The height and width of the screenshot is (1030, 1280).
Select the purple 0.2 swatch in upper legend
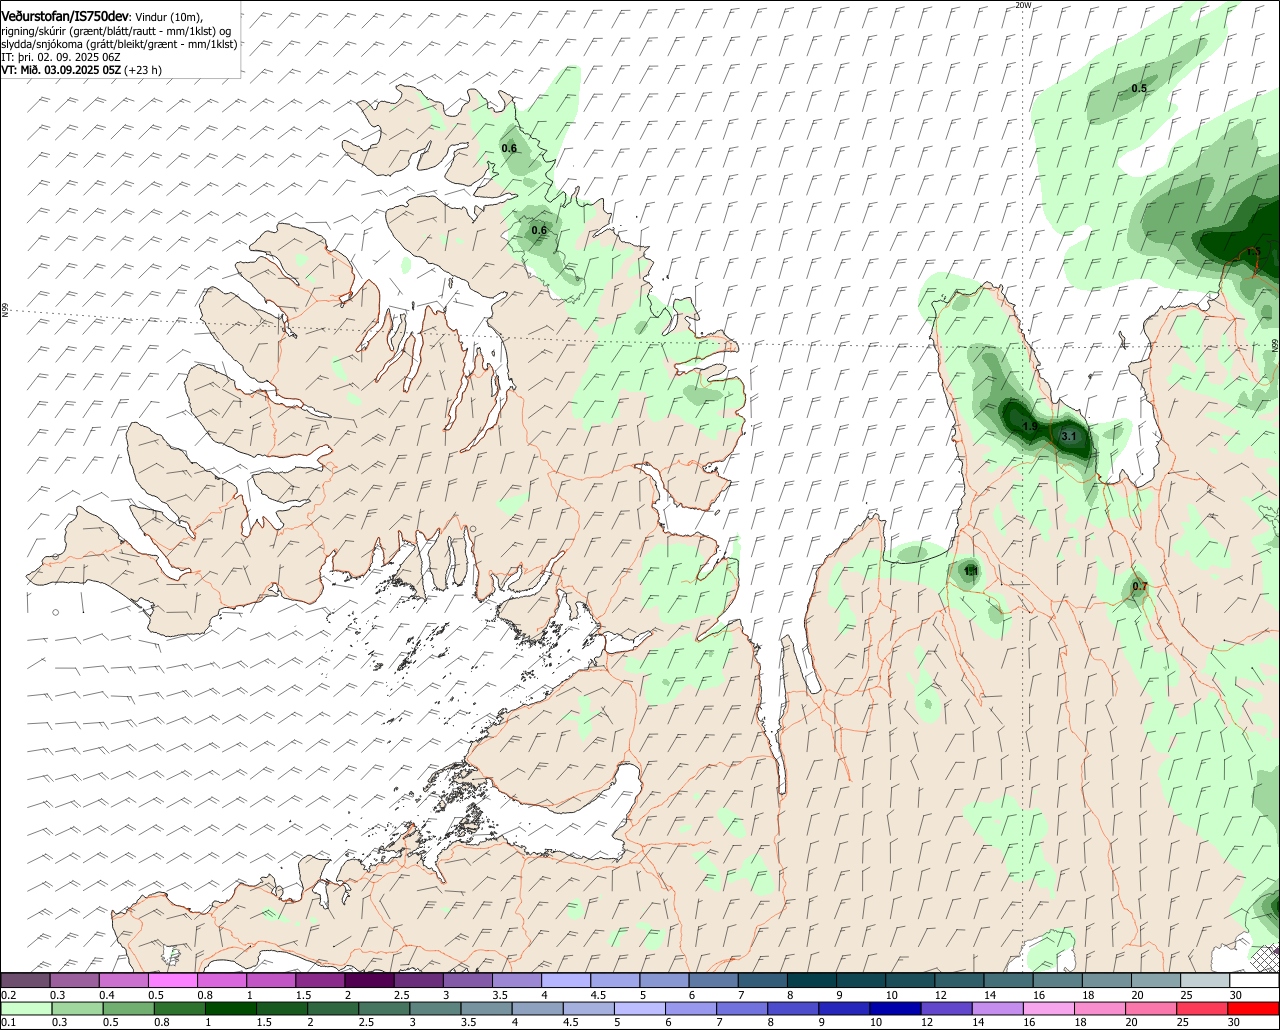(x=25, y=980)
